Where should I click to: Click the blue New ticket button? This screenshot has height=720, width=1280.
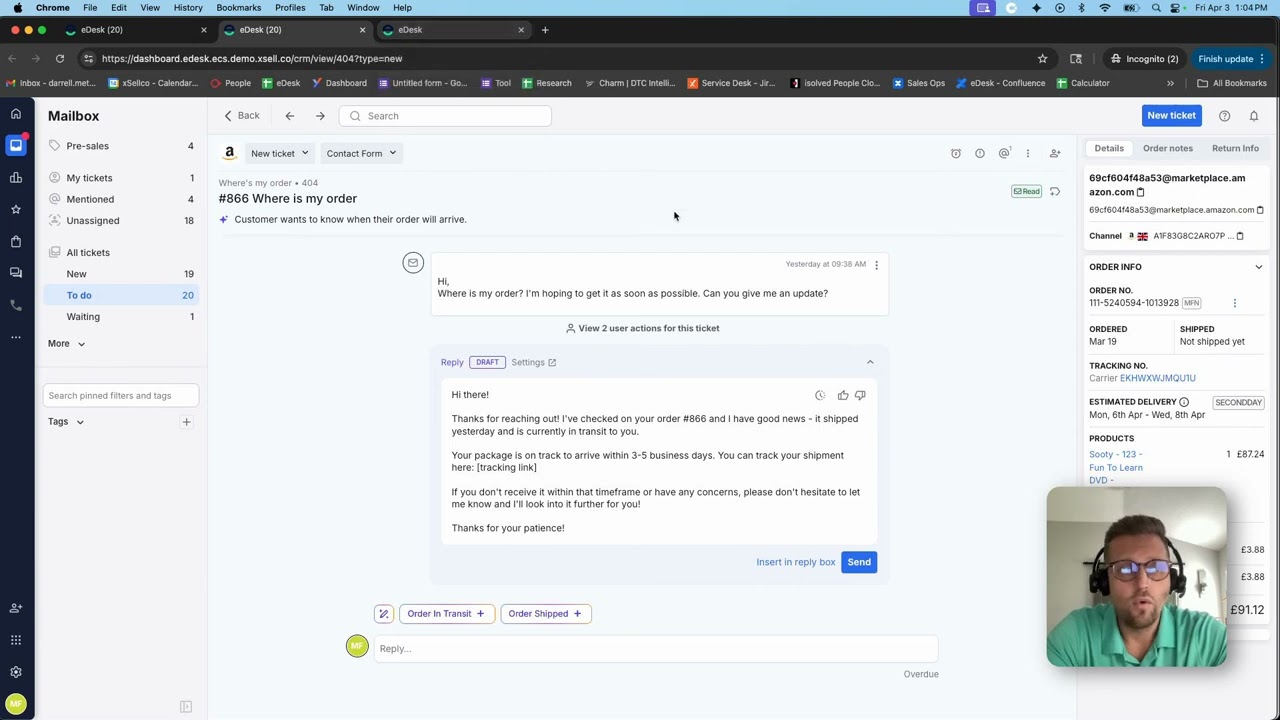click(1171, 115)
